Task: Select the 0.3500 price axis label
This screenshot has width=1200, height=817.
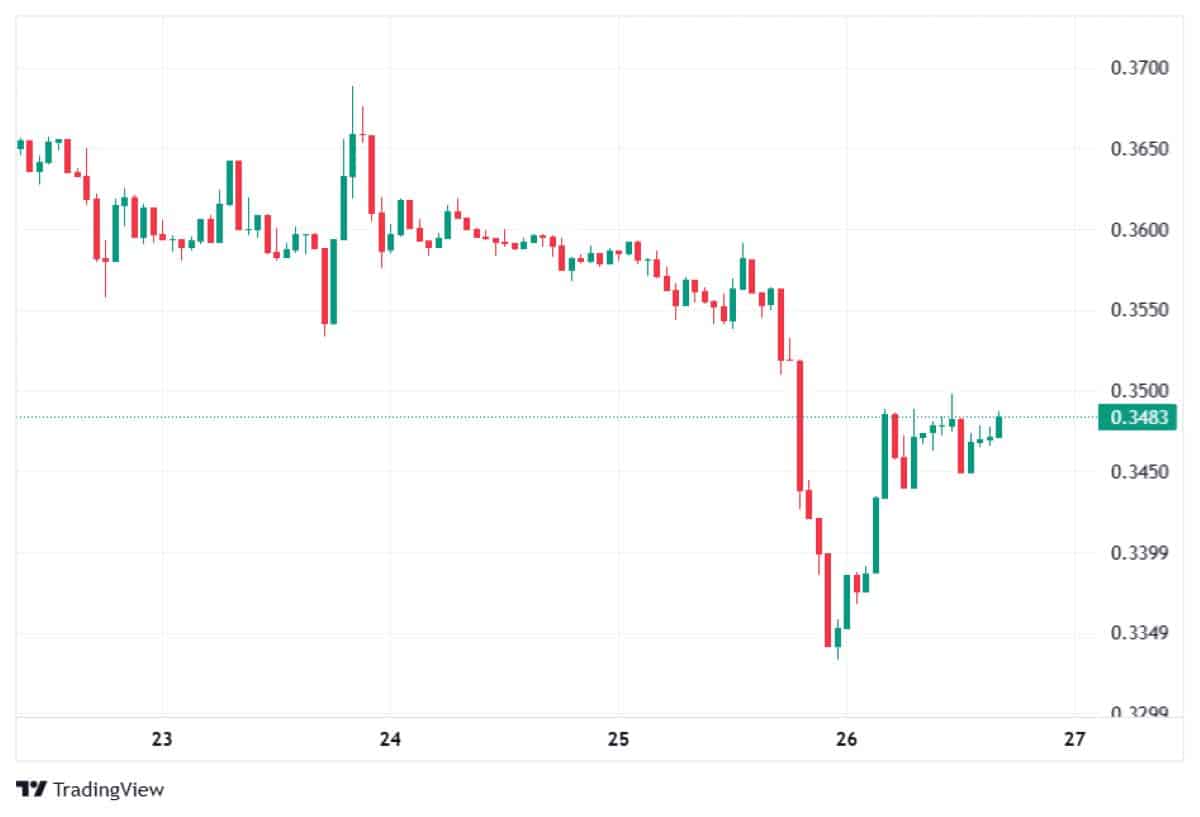Action: pos(1139,391)
